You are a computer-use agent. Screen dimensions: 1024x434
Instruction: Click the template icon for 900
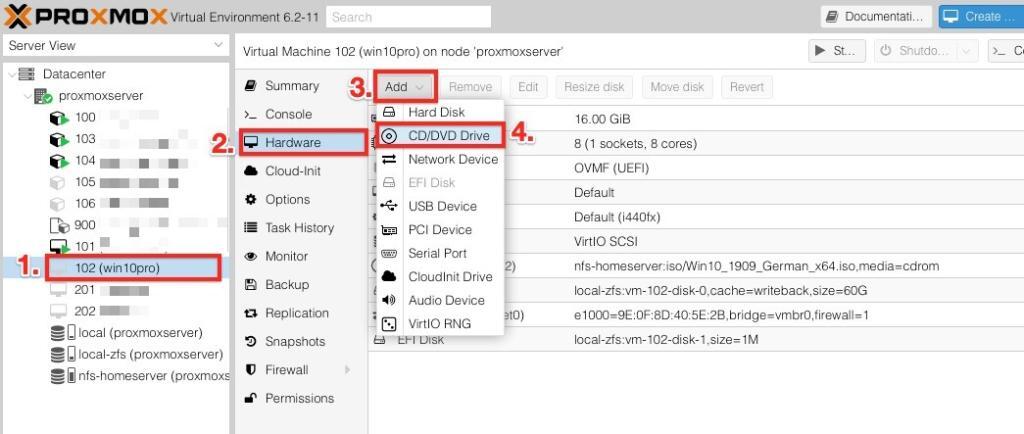click(x=59, y=225)
